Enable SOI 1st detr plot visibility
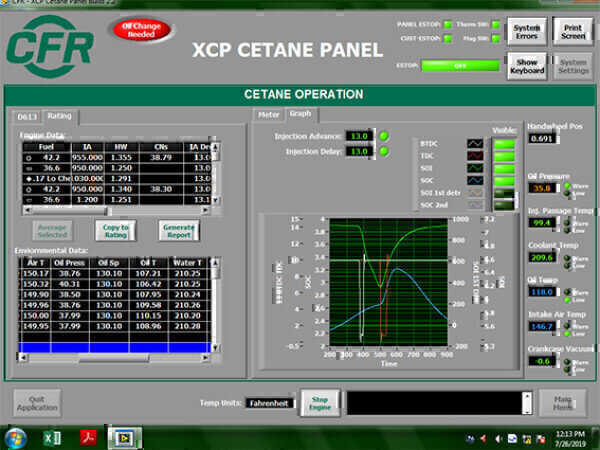The height and width of the screenshot is (450, 600). click(504, 193)
